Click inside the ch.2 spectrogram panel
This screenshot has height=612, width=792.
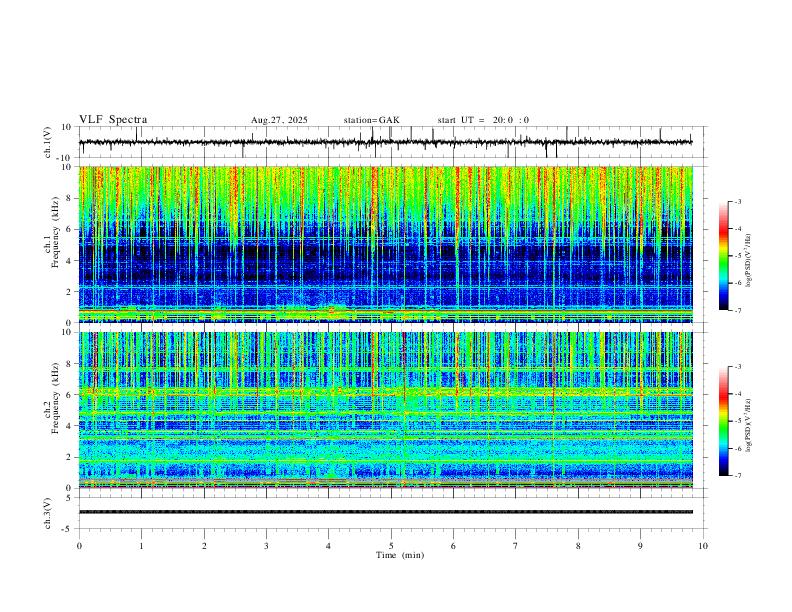[x=385, y=410]
